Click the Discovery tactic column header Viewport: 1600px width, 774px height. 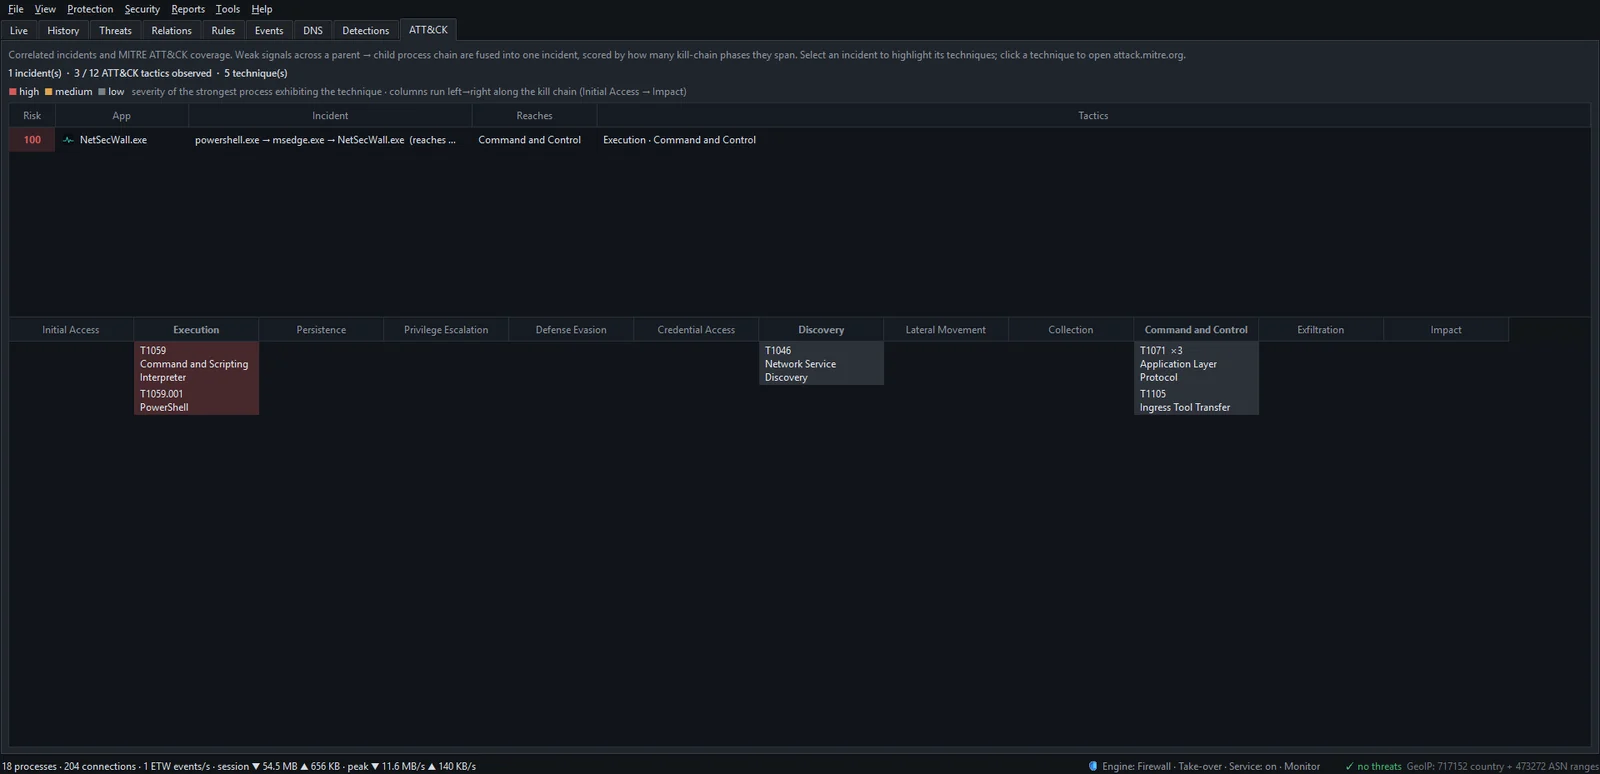point(821,330)
